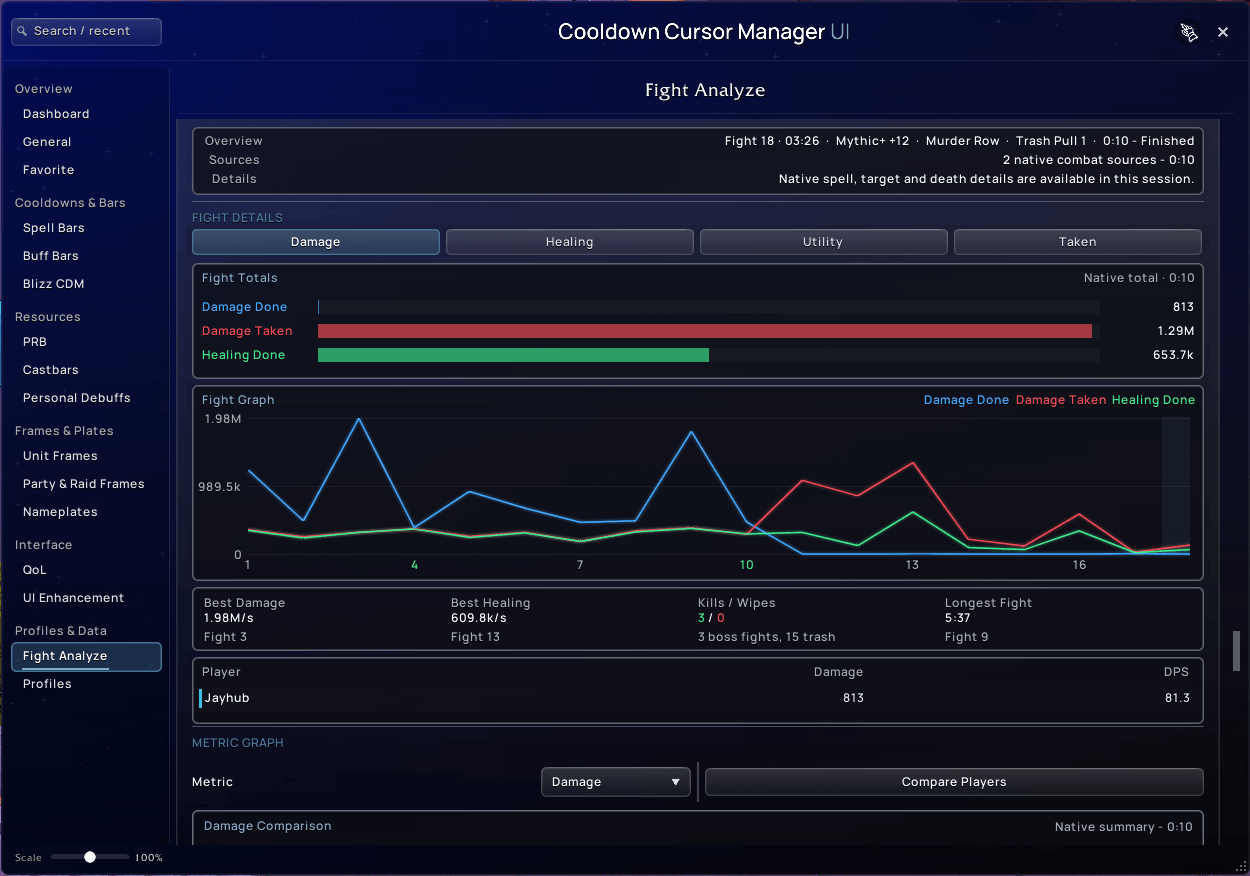Click Damage Done in the Fight Graph legend
The image size is (1250, 876).
[966, 400]
